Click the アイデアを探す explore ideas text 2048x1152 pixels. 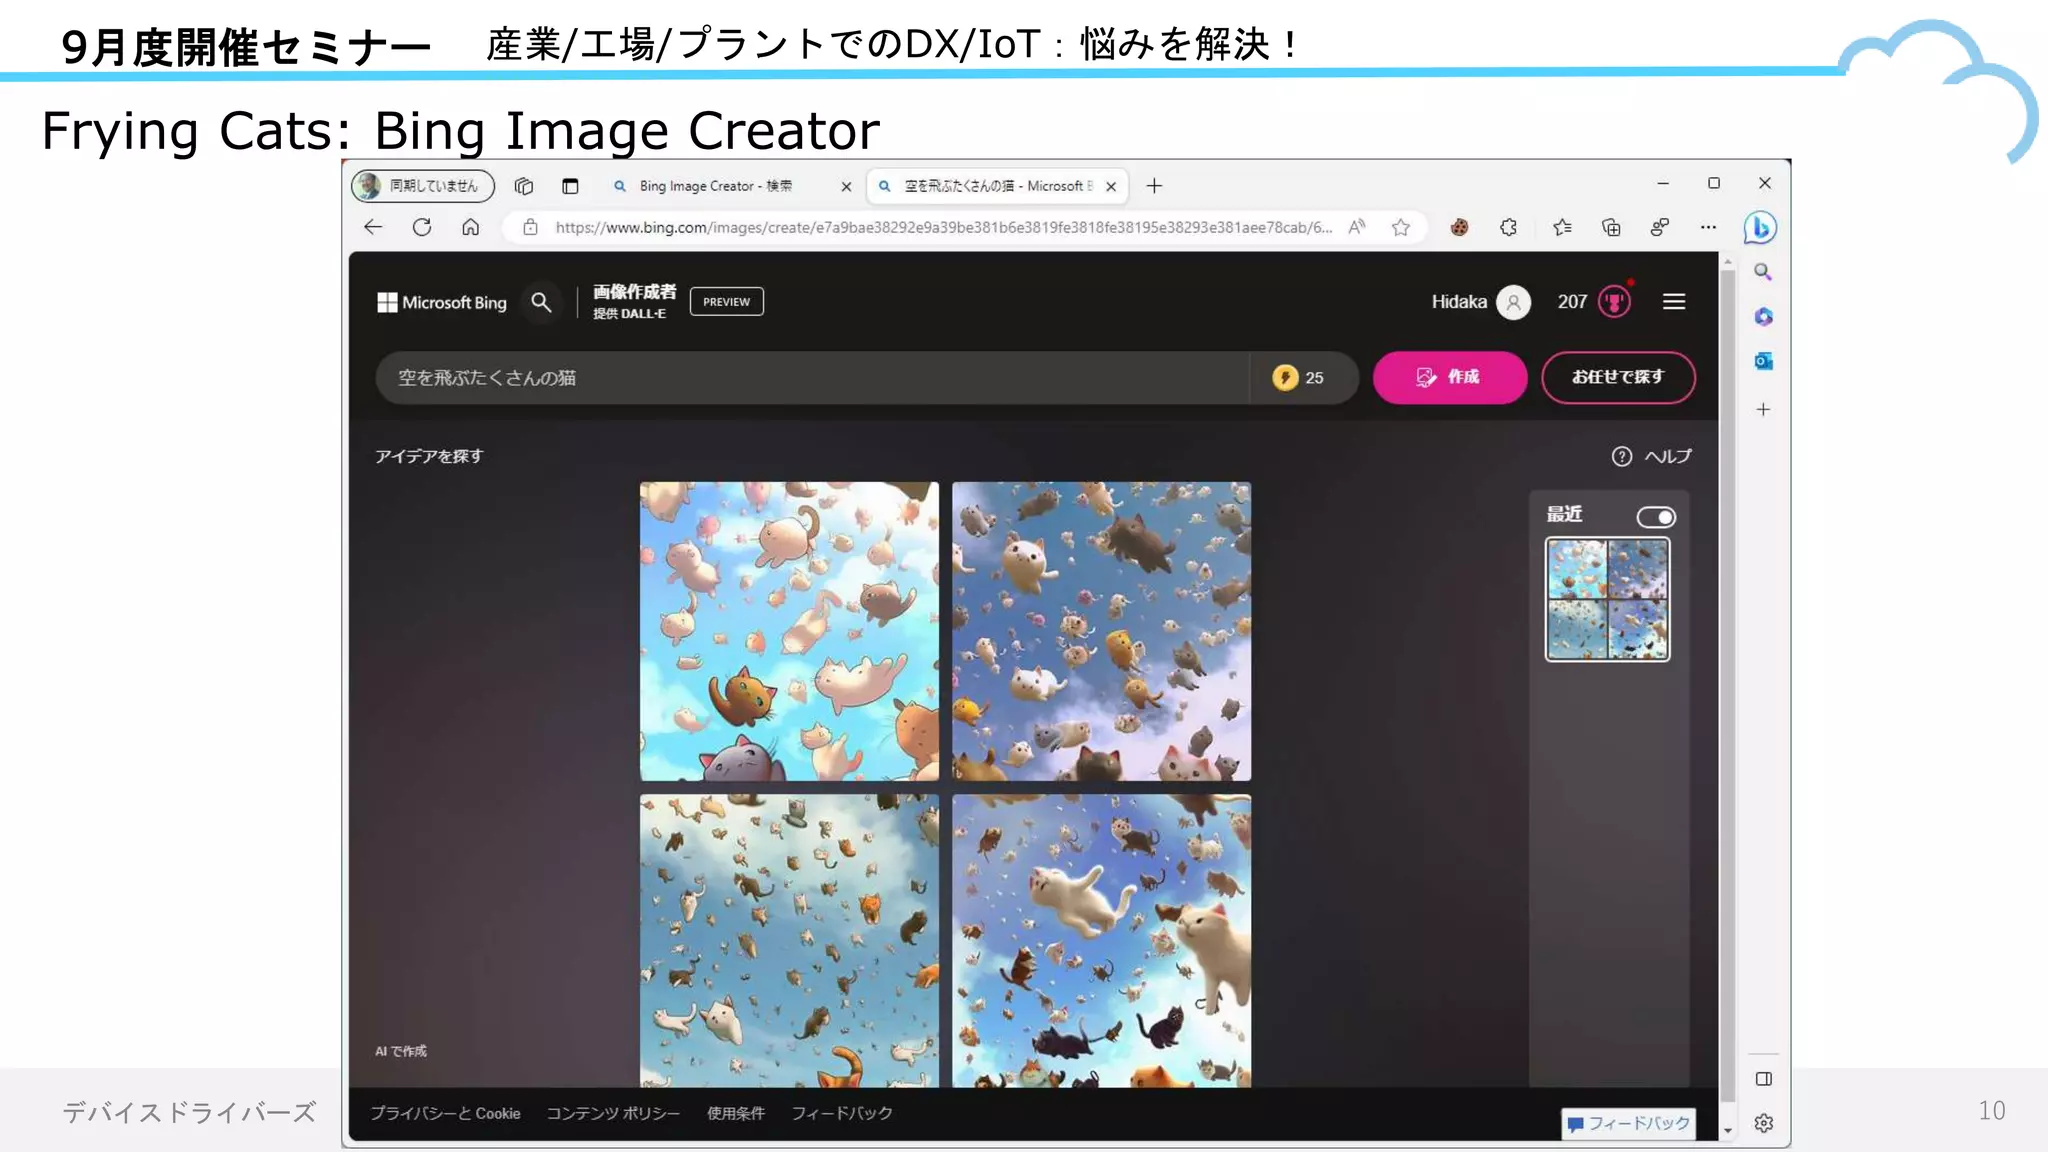click(x=429, y=456)
